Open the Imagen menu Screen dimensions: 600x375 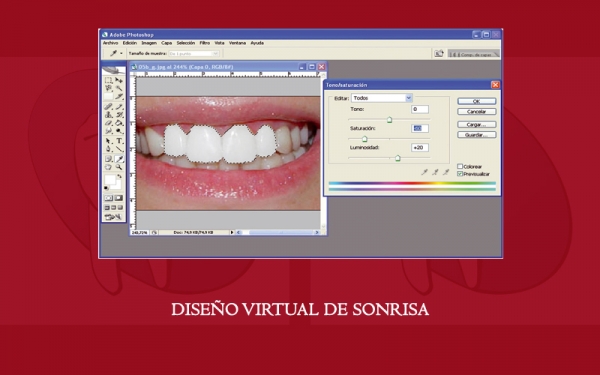coord(149,43)
